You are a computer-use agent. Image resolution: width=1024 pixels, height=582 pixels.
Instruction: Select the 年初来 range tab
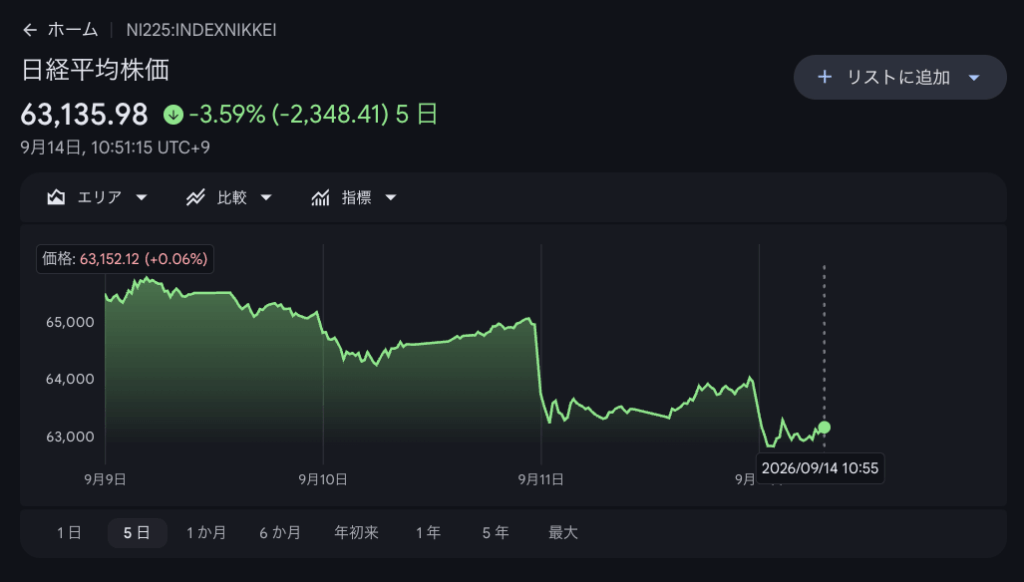tap(357, 533)
